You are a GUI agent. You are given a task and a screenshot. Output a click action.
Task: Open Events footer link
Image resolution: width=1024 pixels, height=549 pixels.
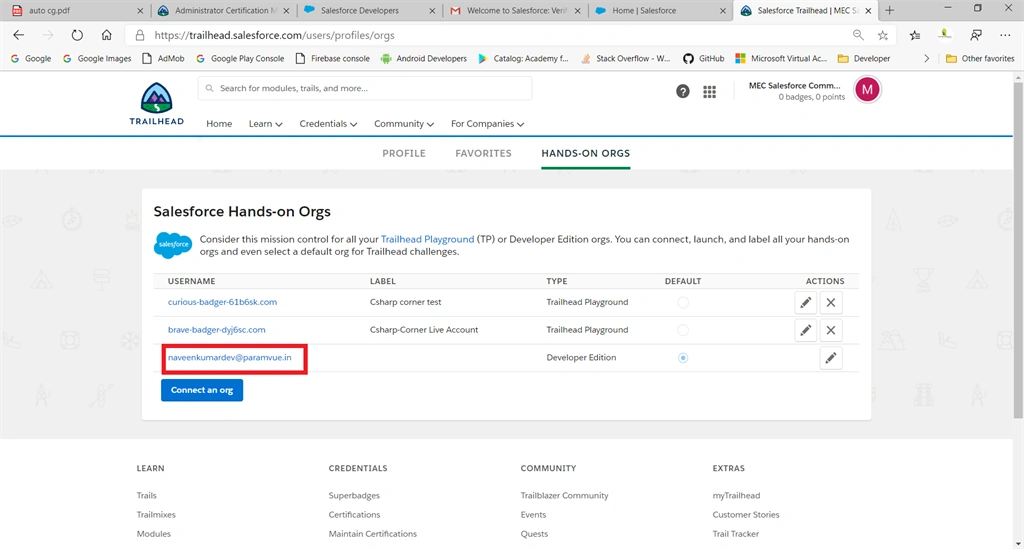point(533,514)
